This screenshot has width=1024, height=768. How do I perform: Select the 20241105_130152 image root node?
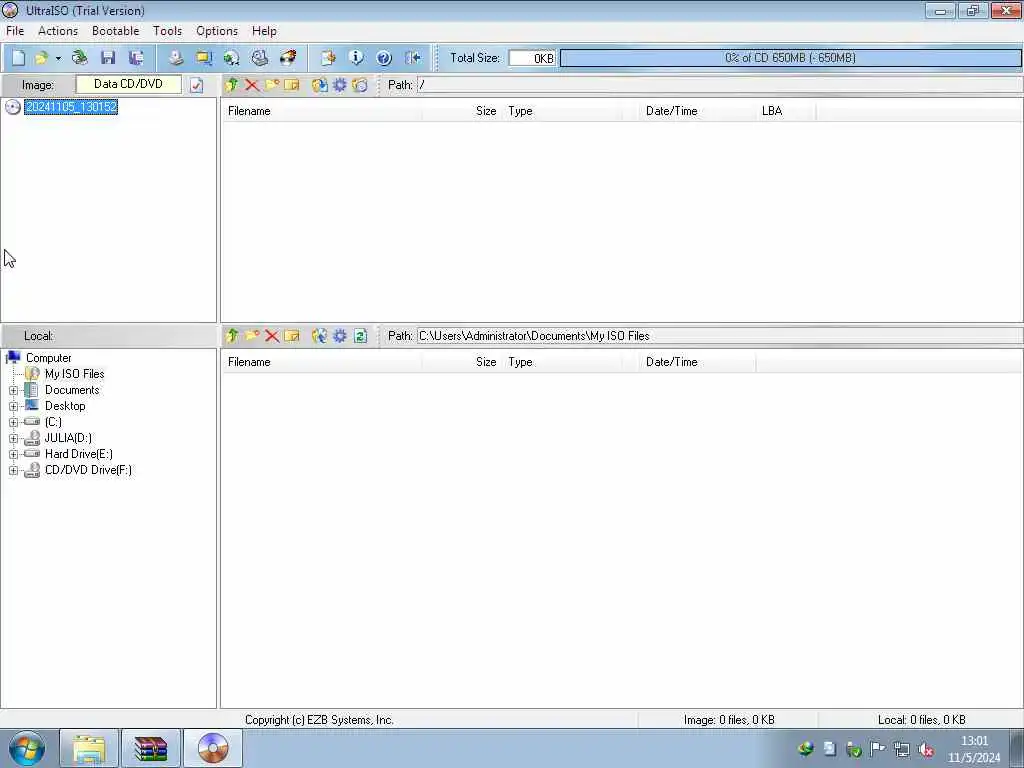point(71,106)
